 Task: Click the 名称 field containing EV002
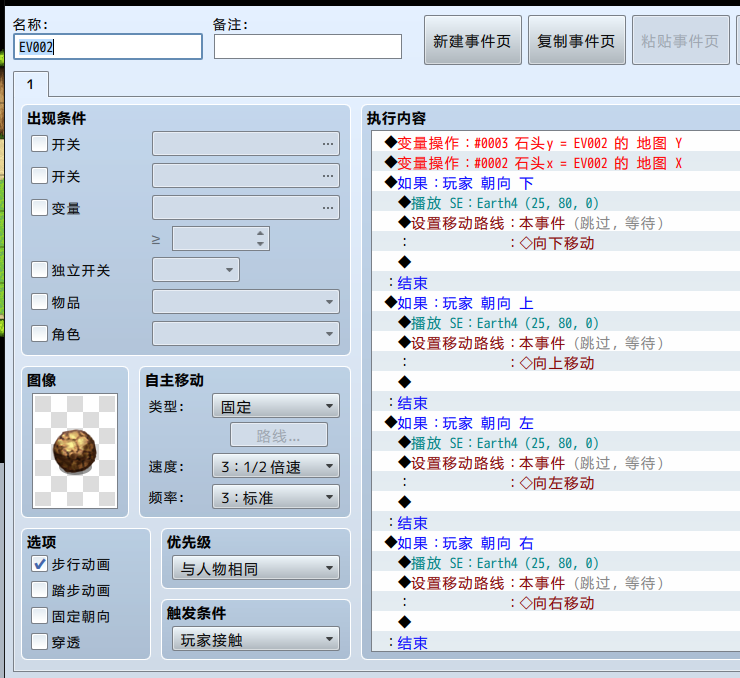[x=108, y=47]
